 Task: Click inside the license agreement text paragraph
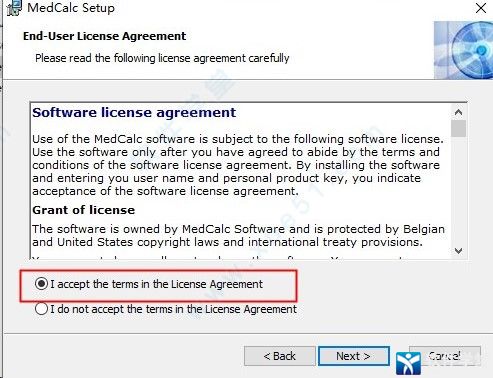click(238, 165)
